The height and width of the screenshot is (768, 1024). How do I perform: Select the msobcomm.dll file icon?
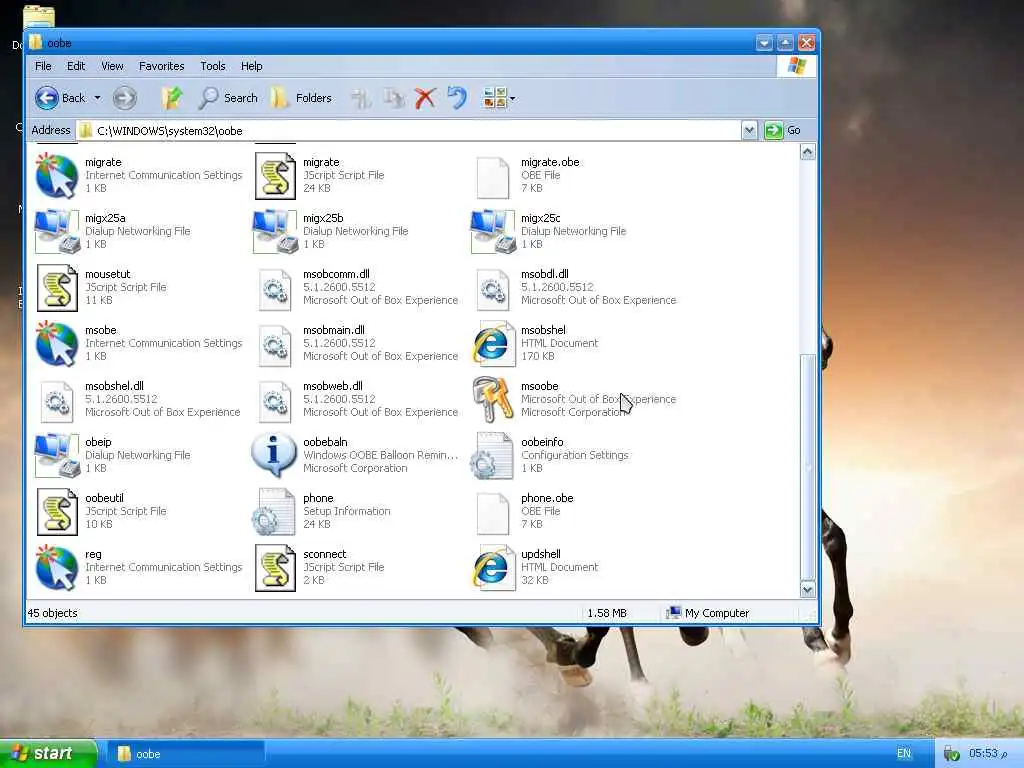275,289
